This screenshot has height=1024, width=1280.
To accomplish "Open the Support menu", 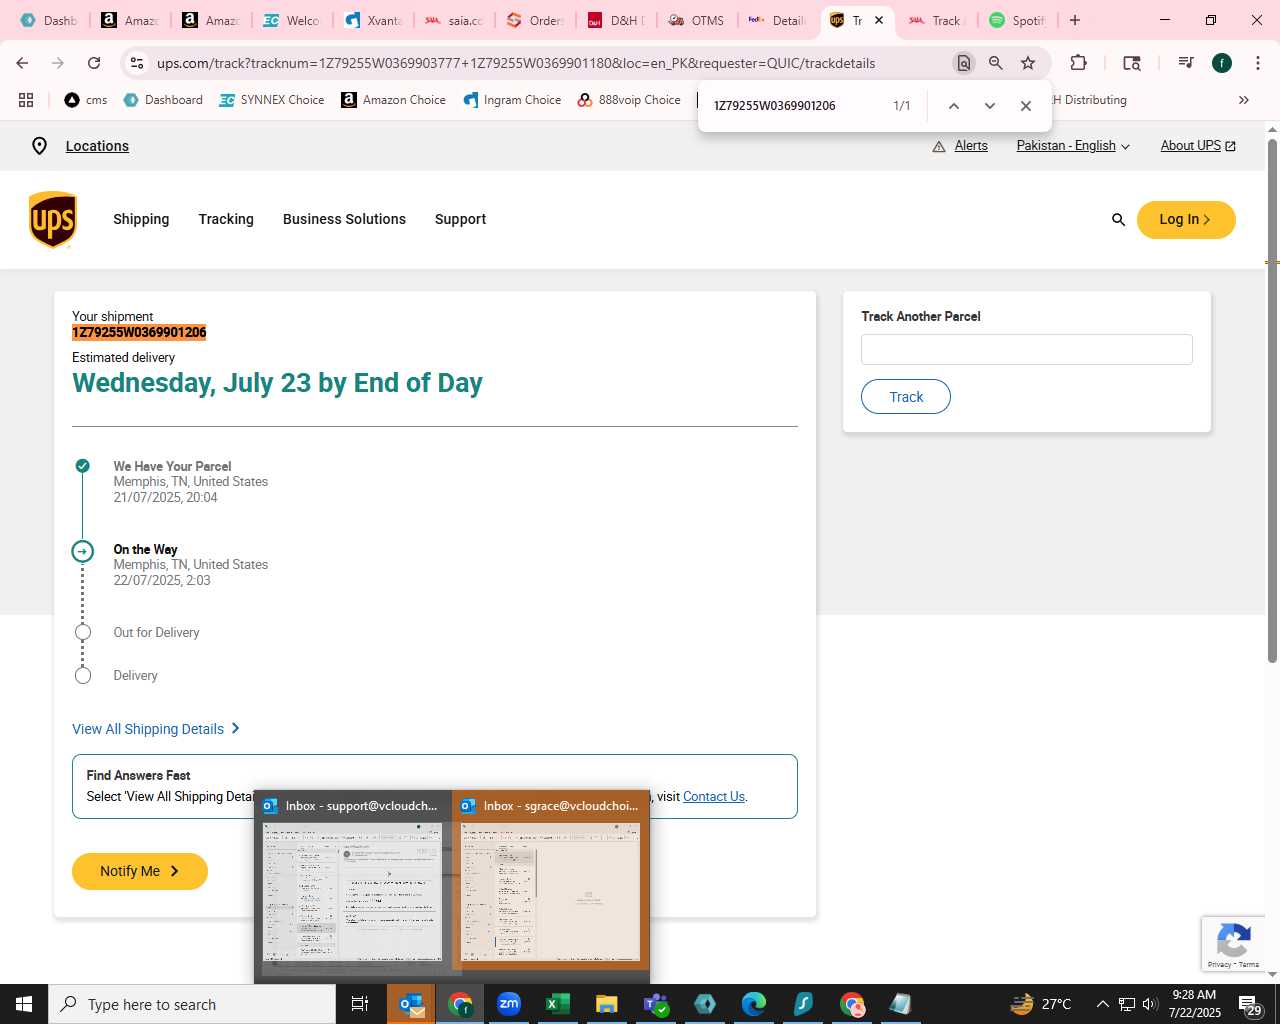I will click(460, 219).
